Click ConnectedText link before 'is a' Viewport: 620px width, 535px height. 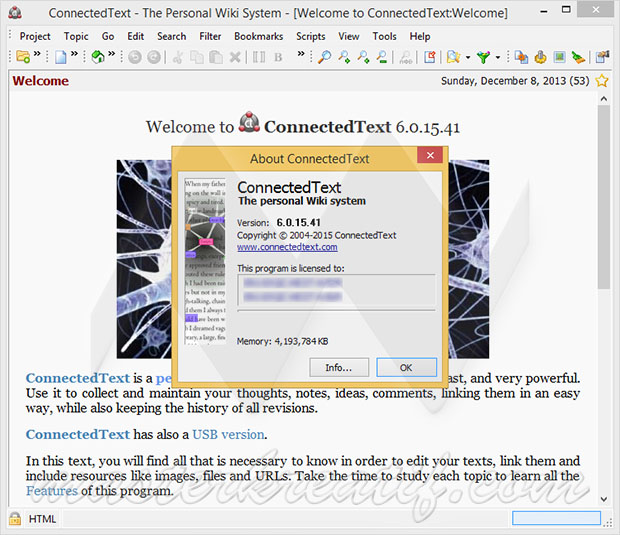click(78, 378)
